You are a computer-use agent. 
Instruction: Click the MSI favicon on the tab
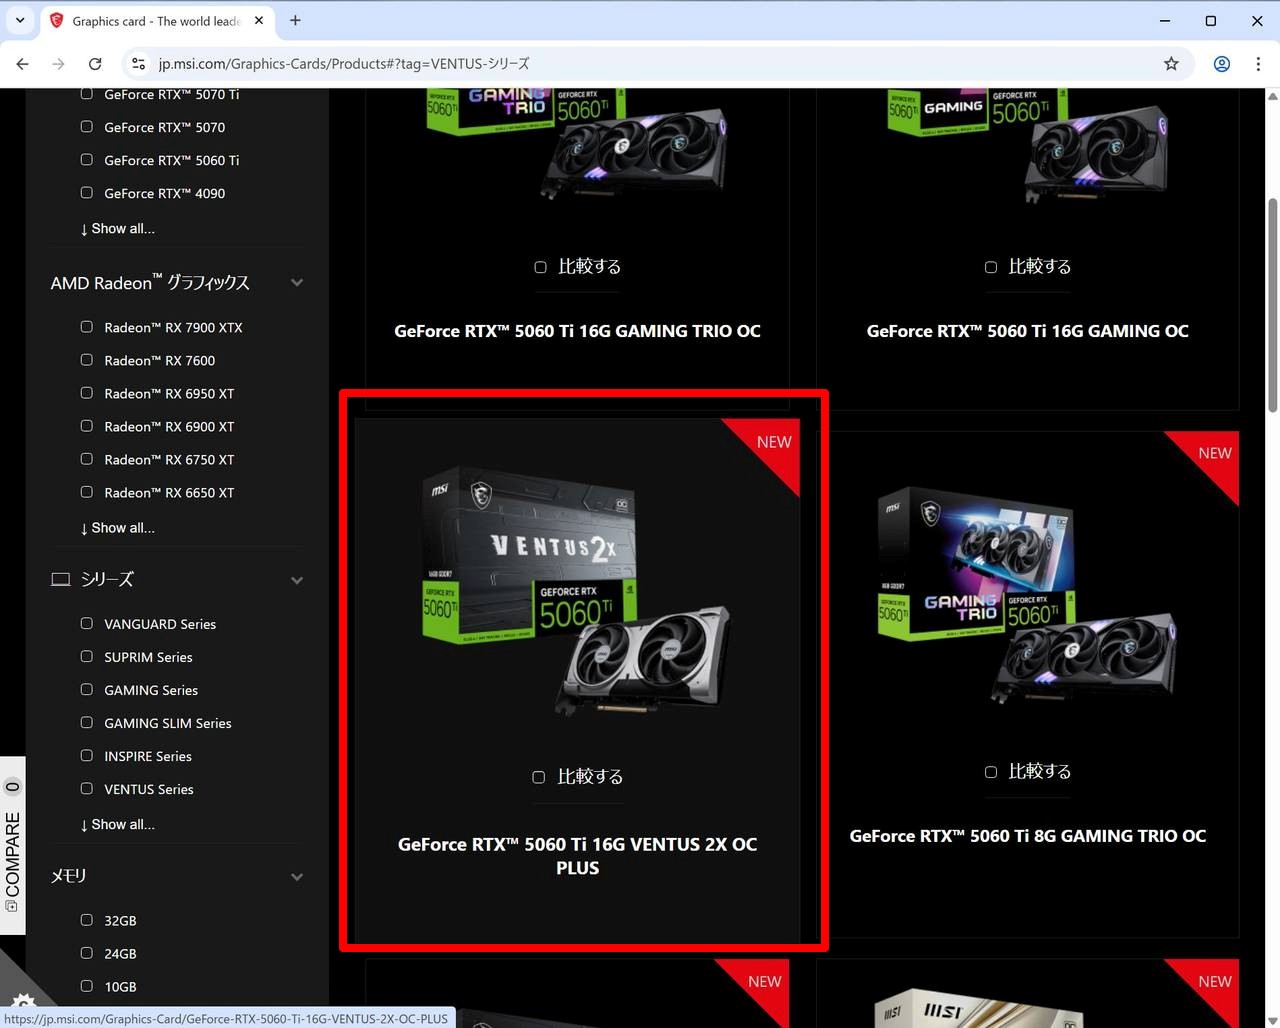pos(57,20)
